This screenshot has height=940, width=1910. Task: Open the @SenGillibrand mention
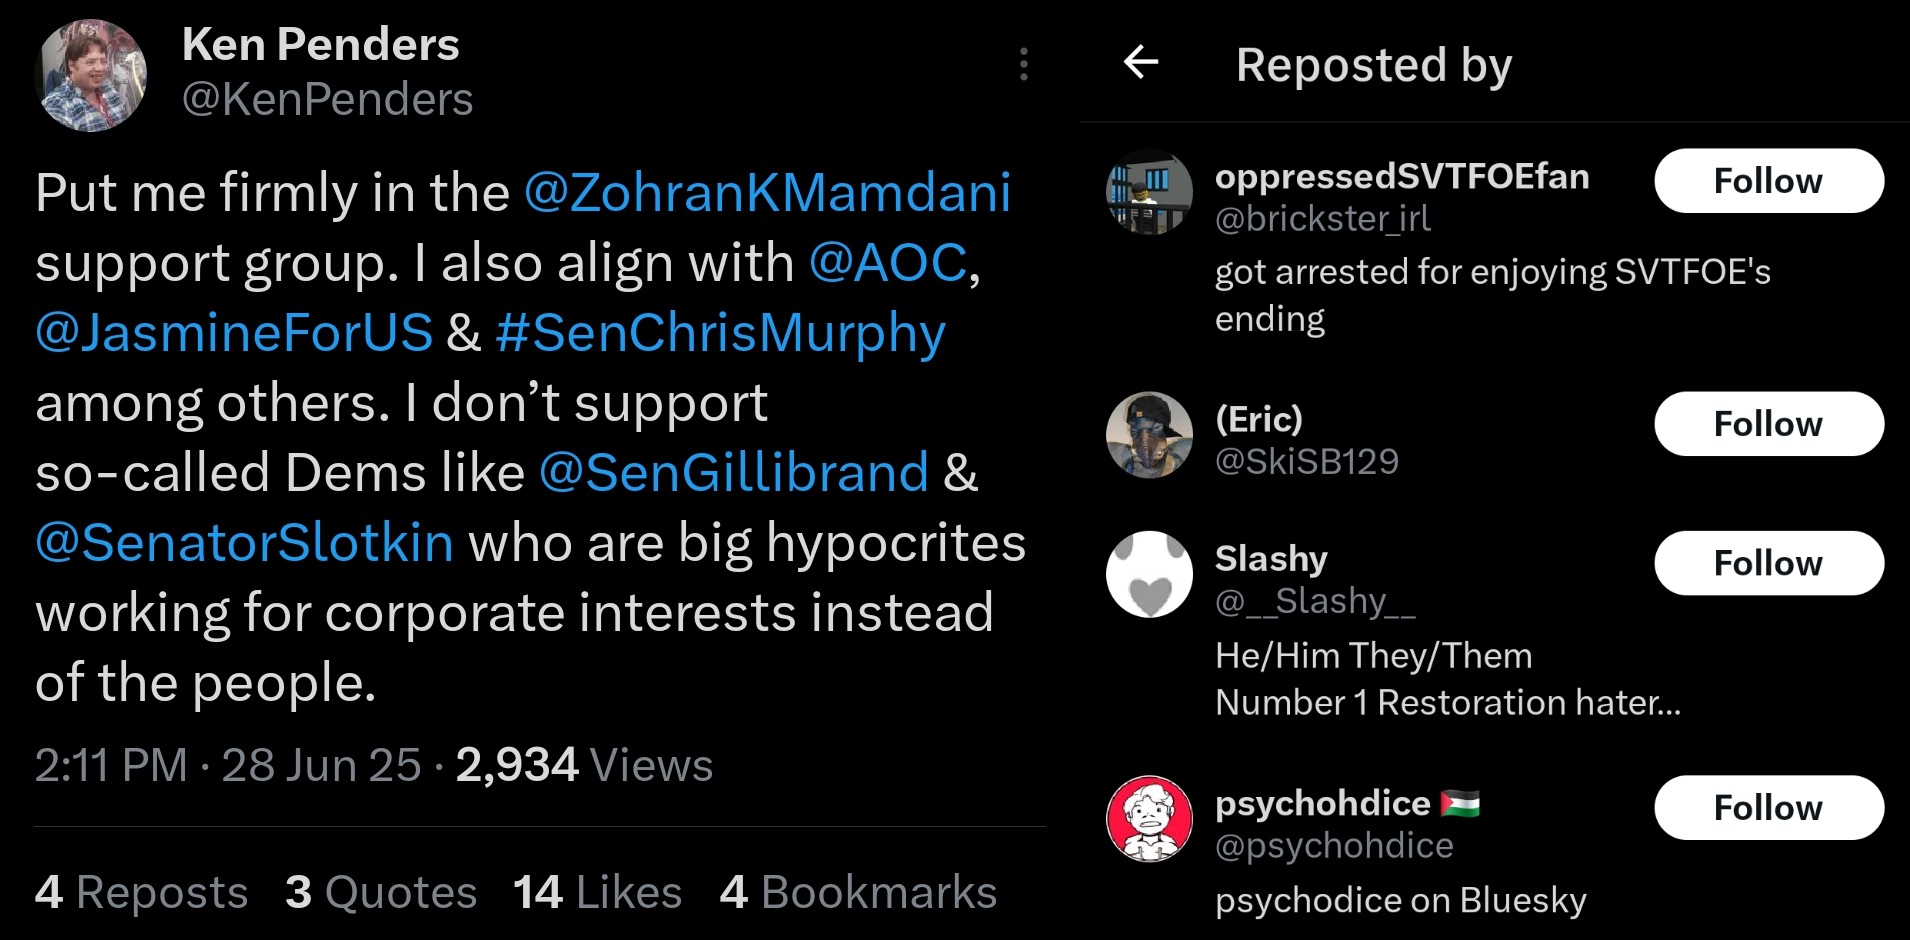[734, 473]
